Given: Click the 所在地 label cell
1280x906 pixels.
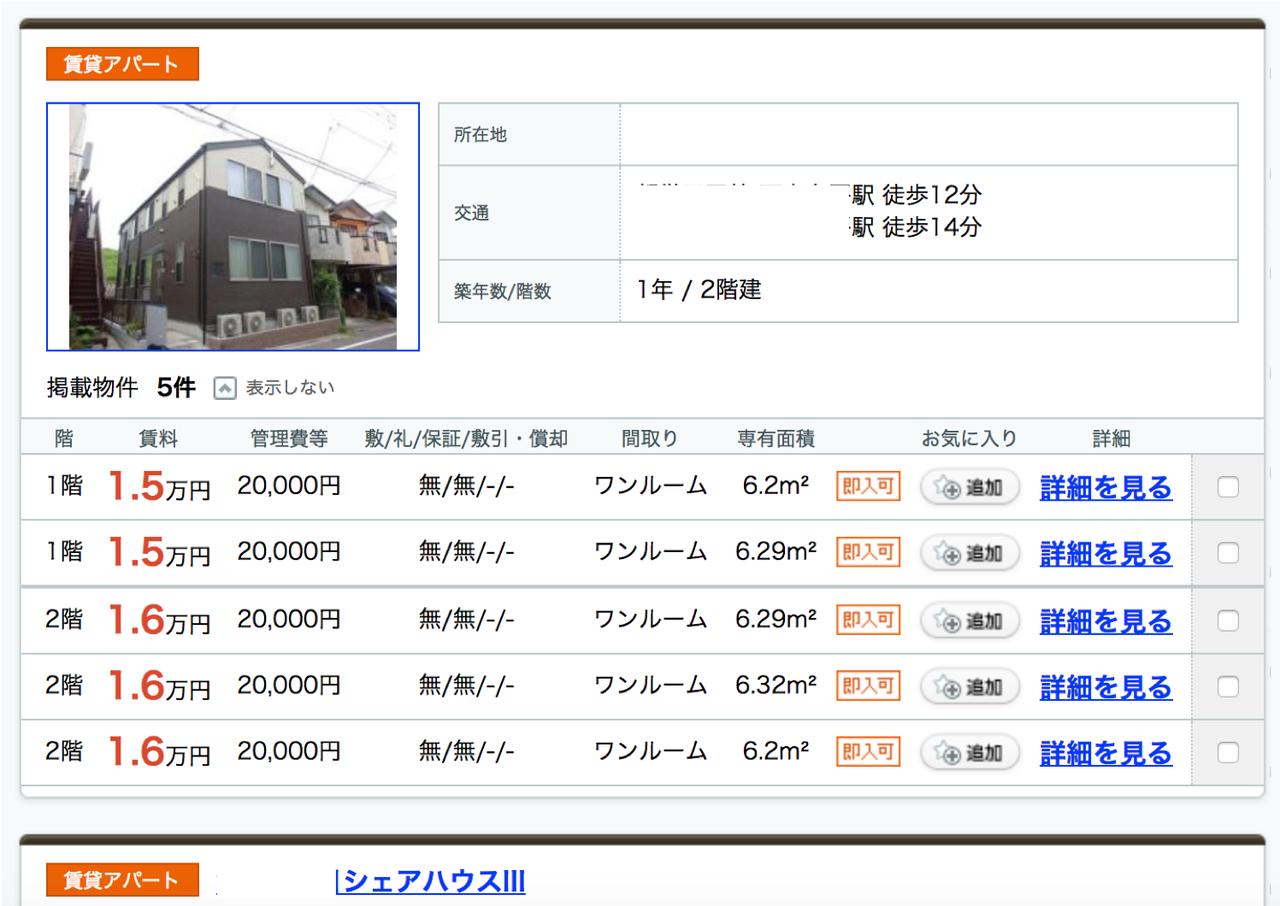Looking at the screenshot, I should [529, 134].
